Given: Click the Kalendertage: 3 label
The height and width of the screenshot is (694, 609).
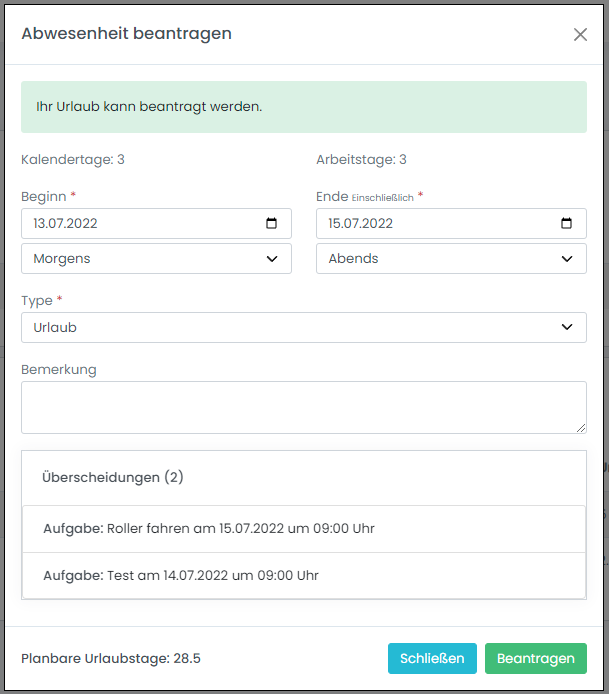Looking at the screenshot, I should tap(73, 159).
